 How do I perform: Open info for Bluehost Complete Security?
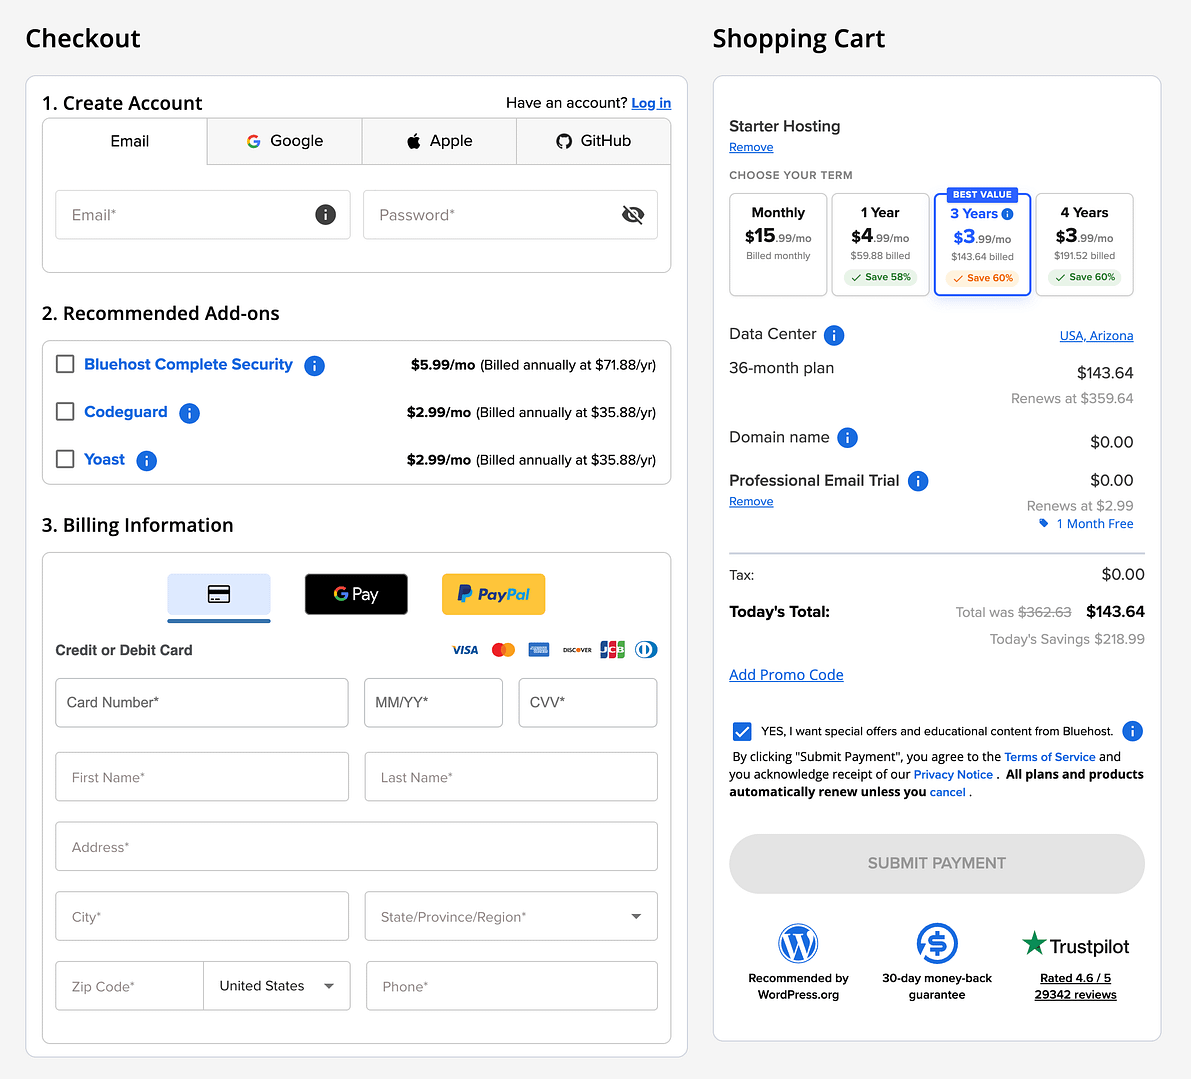point(314,366)
